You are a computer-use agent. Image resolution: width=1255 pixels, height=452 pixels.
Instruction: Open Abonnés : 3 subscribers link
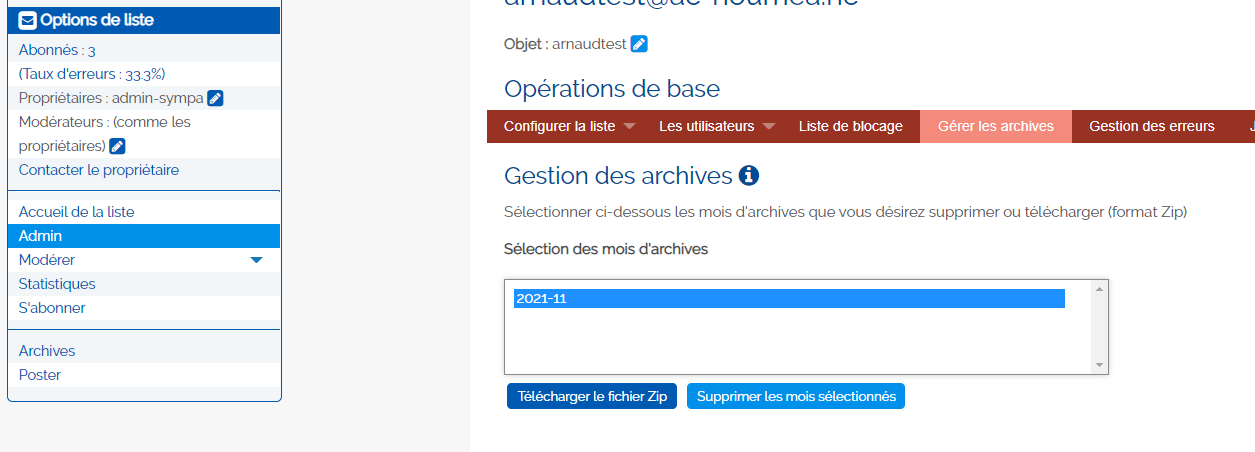[x=57, y=50]
